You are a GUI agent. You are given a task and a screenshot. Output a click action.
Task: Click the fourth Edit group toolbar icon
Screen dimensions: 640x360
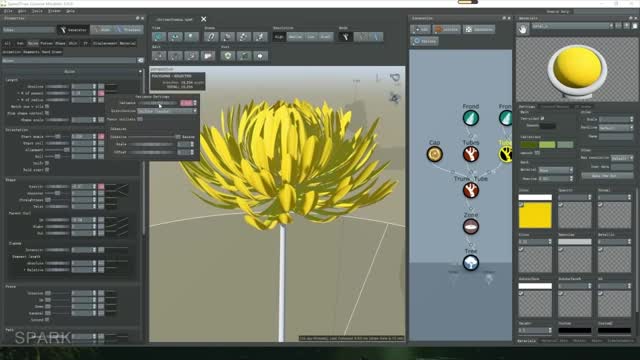coord(207,56)
